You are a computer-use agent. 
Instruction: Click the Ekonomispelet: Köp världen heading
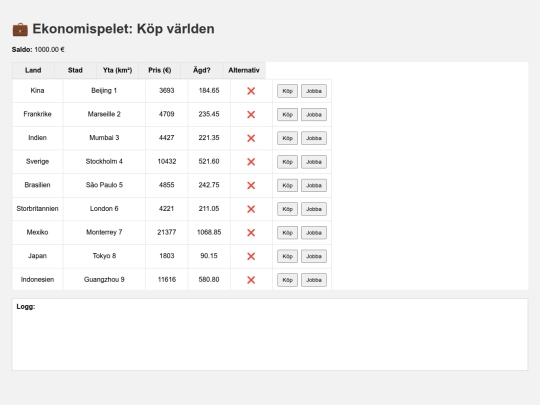point(123,29)
